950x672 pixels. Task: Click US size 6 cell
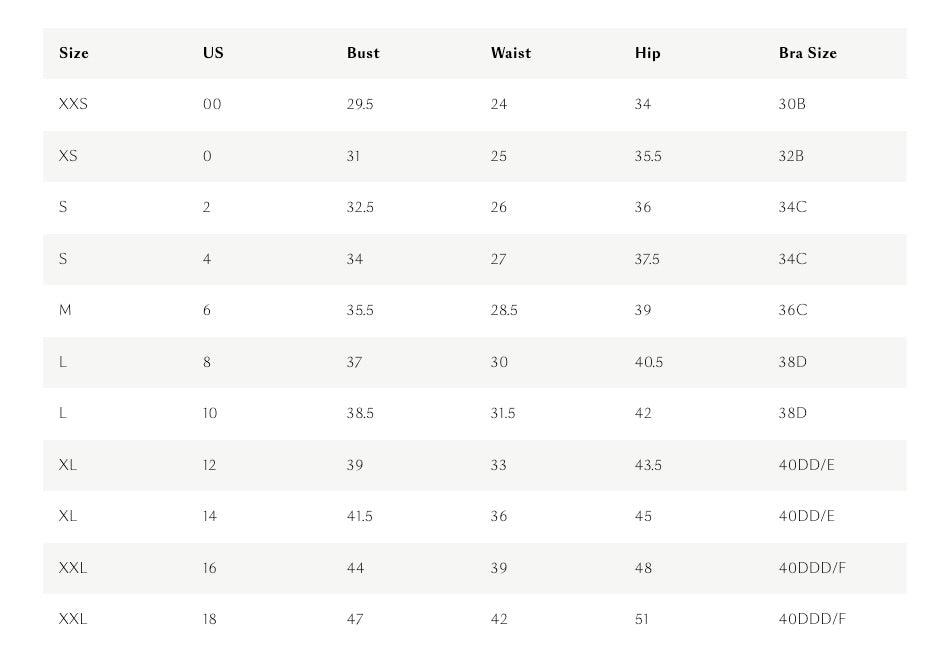pyautogui.click(x=207, y=310)
